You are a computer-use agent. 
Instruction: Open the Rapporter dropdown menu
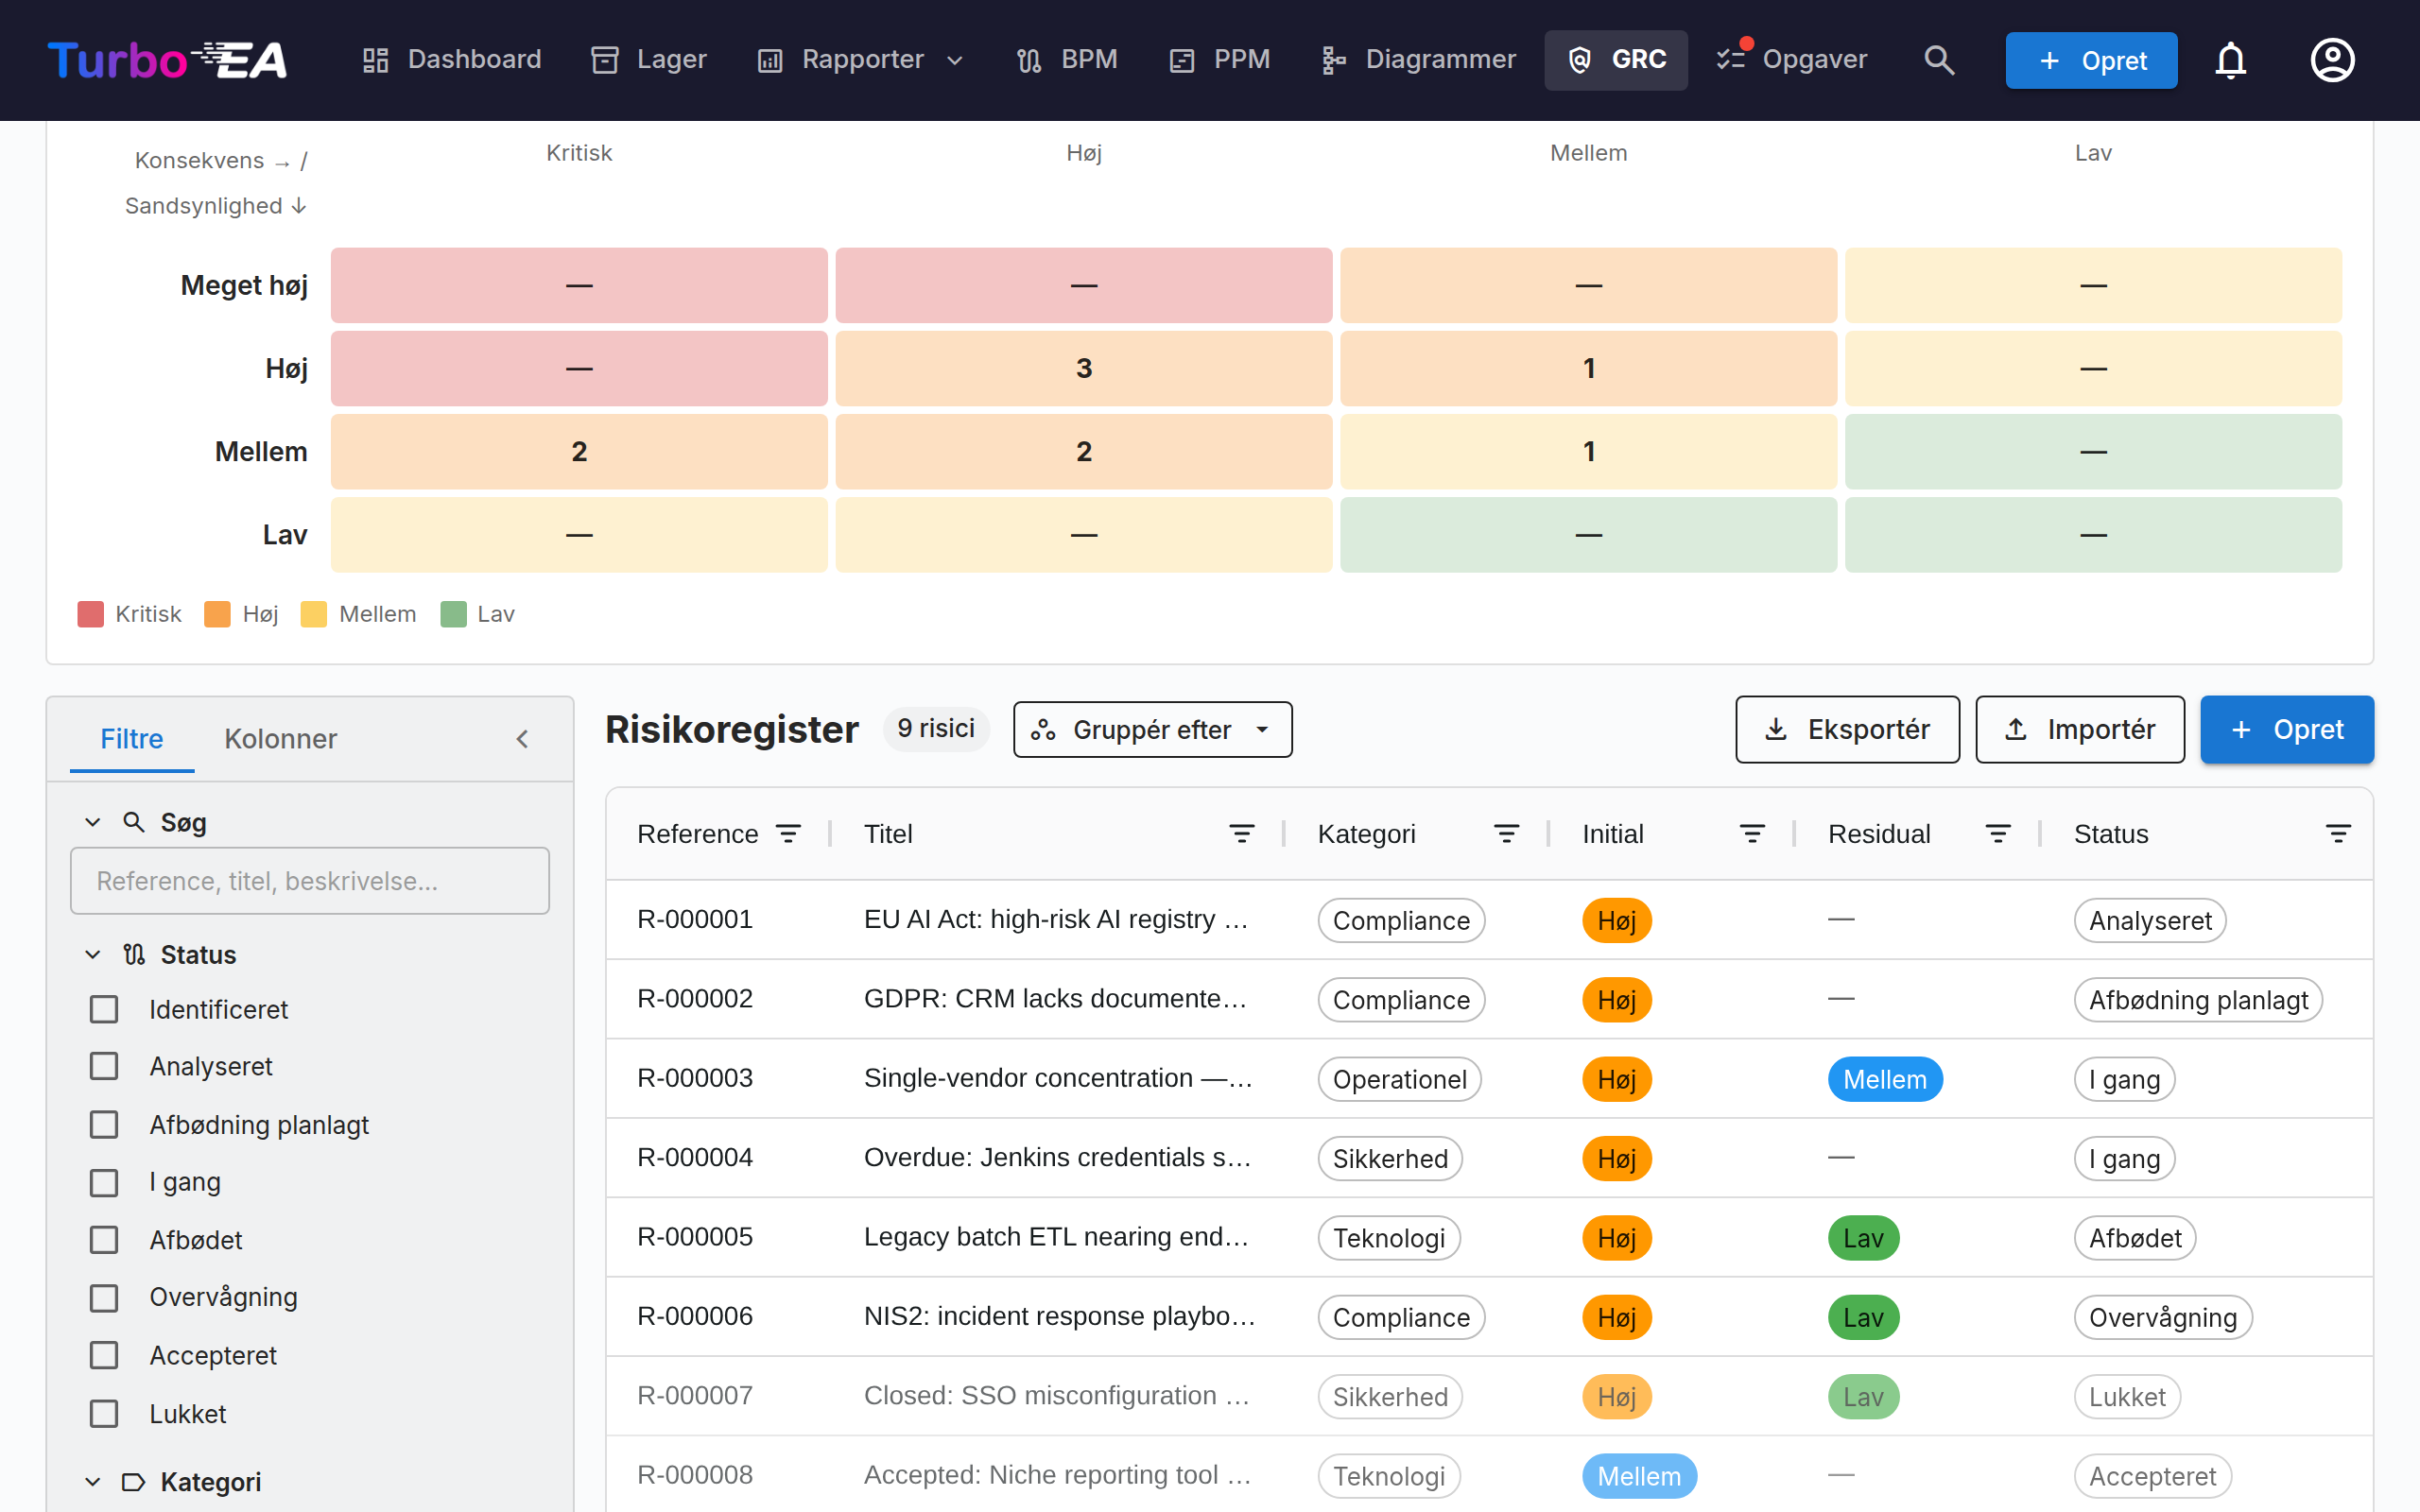(861, 60)
